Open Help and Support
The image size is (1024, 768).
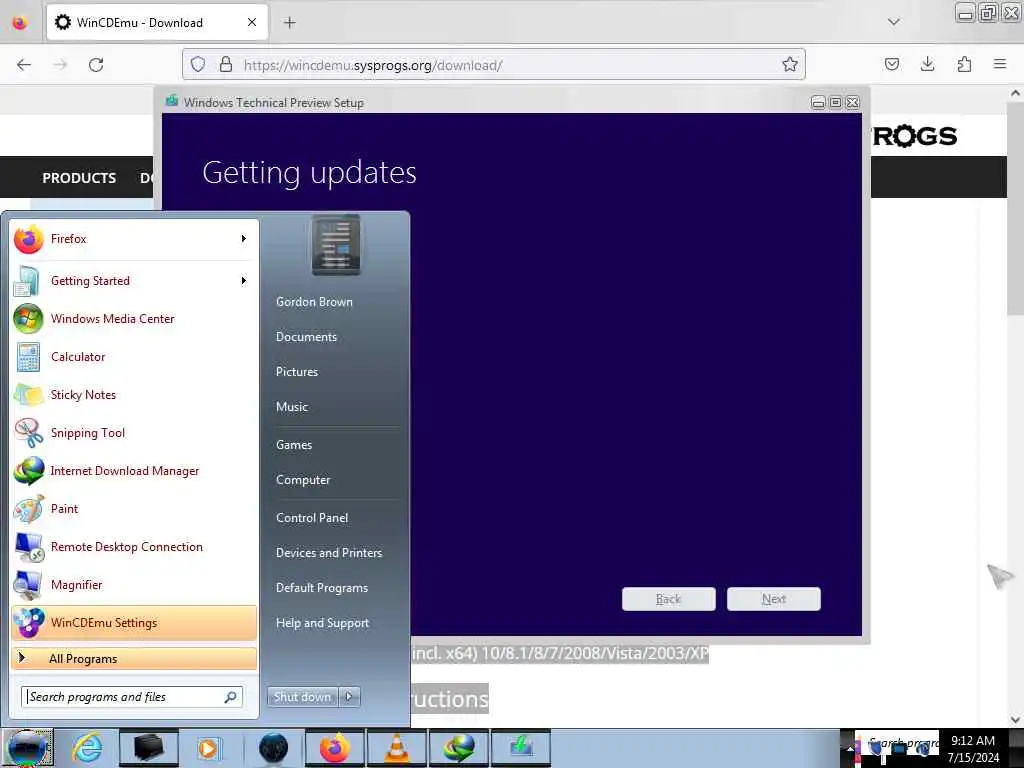click(x=322, y=623)
